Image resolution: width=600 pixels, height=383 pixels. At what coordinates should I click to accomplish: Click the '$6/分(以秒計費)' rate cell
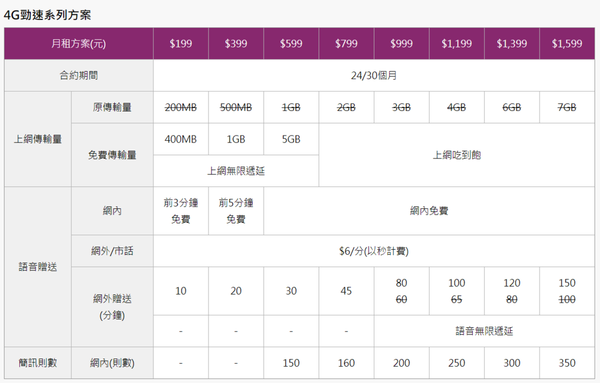tap(374, 251)
